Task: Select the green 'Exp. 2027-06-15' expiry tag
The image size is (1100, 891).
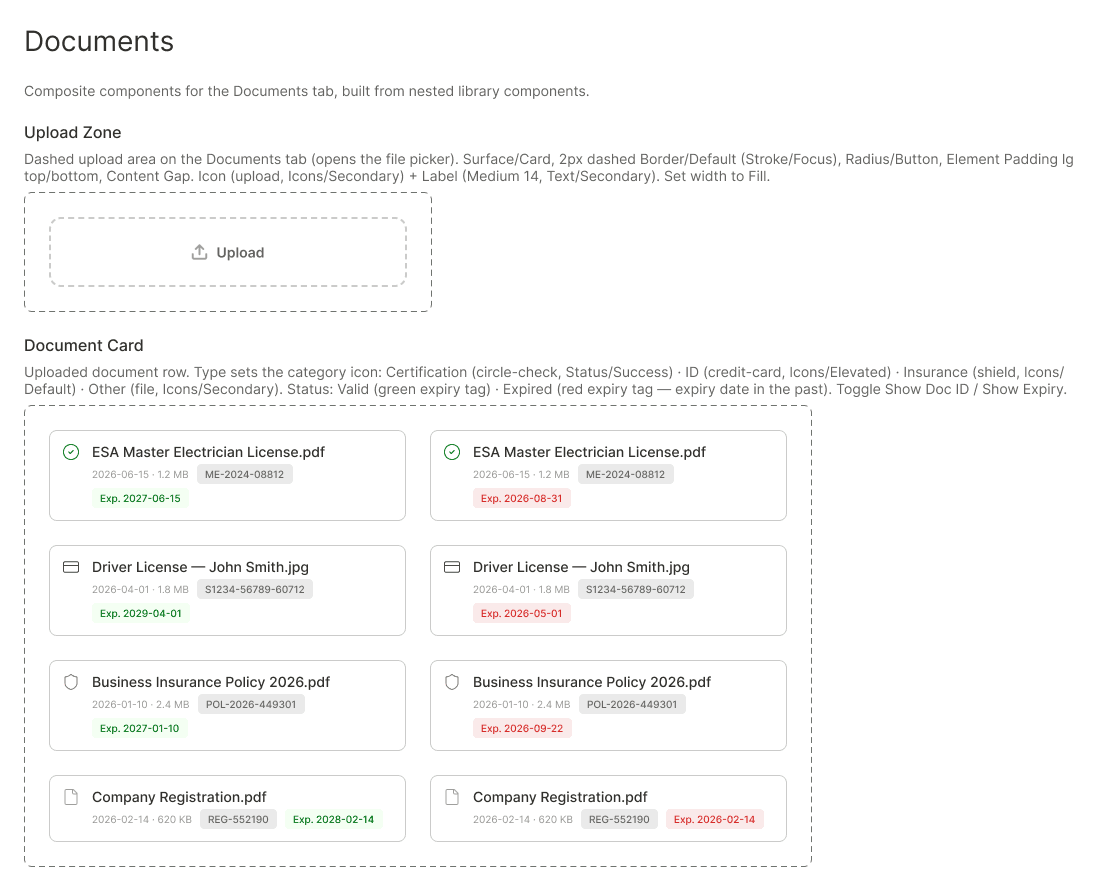Action: point(140,498)
